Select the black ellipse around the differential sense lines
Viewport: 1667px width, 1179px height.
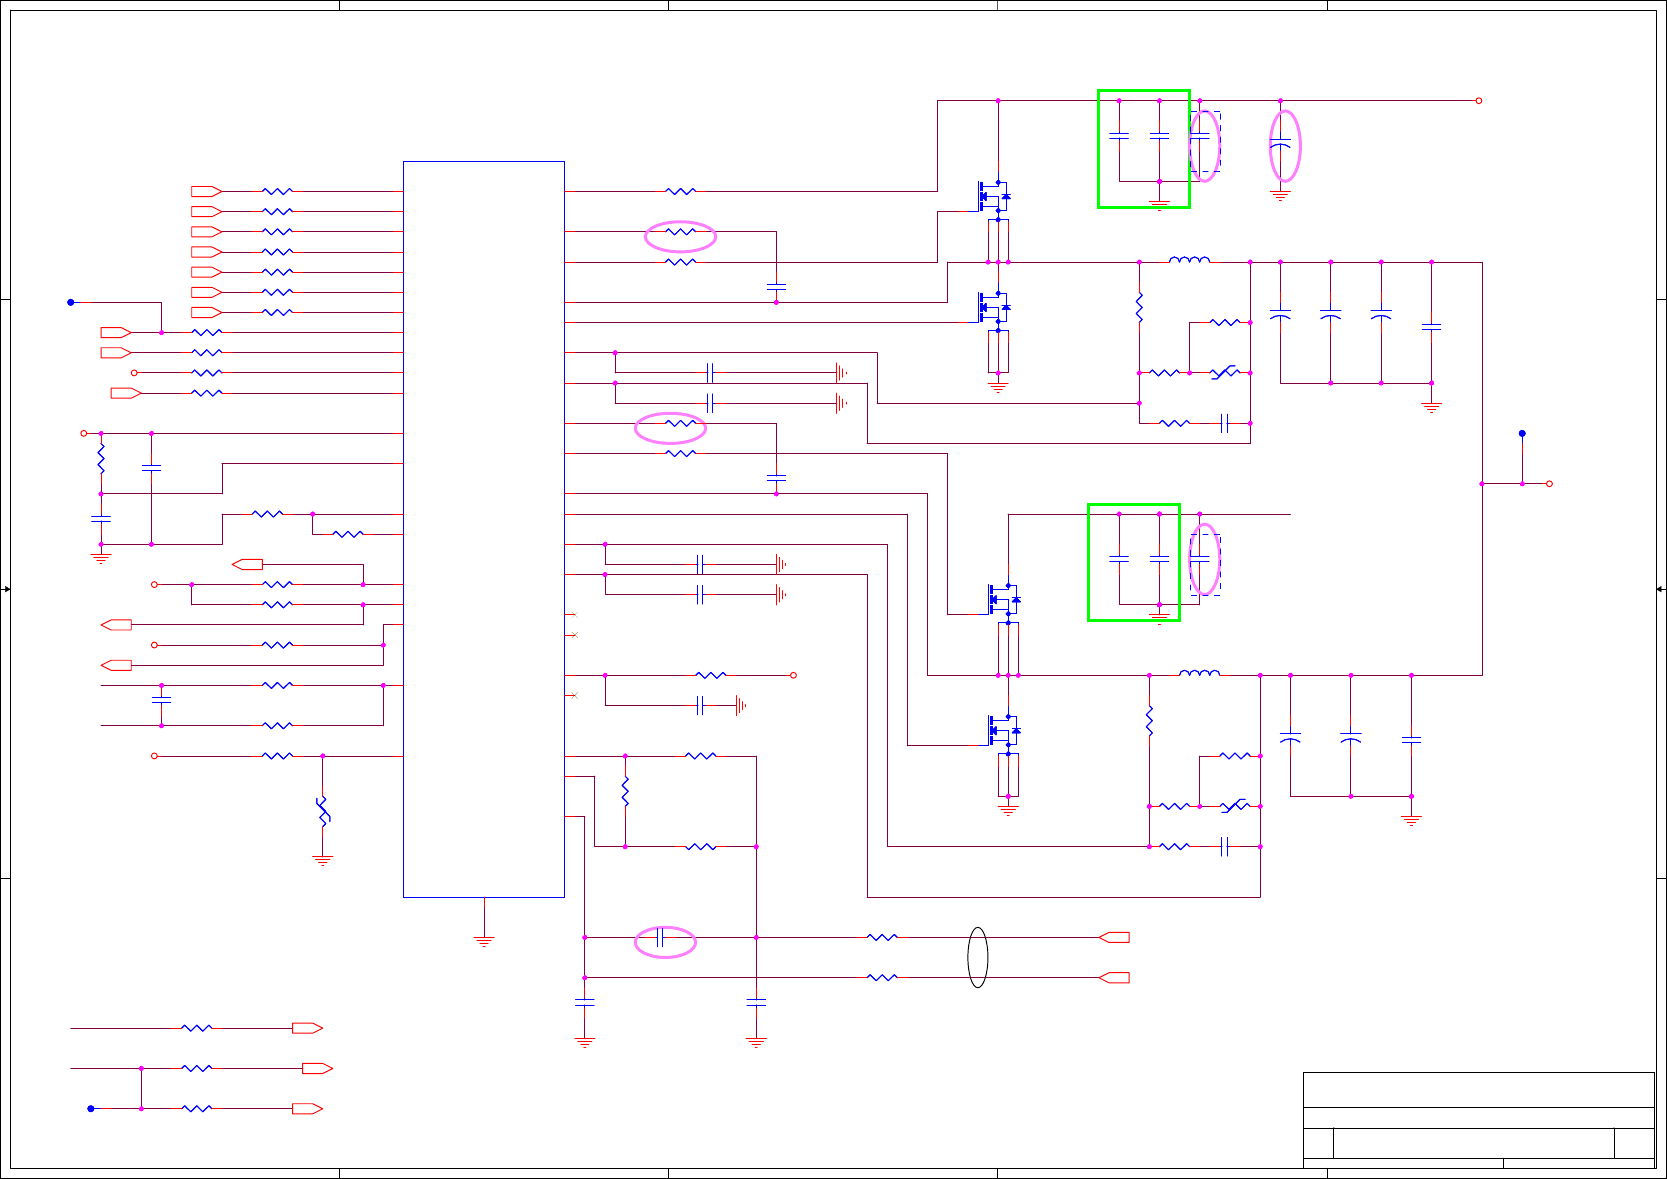tap(978, 957)
